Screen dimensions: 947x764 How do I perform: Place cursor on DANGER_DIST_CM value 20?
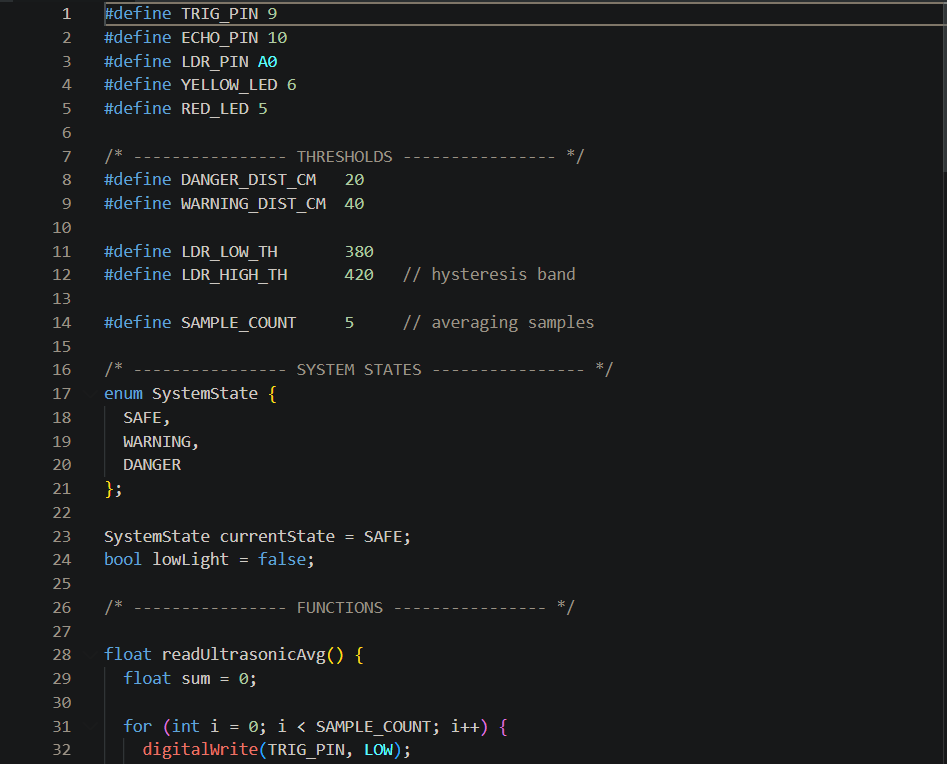pyautogui.click(x=354, y=180)
